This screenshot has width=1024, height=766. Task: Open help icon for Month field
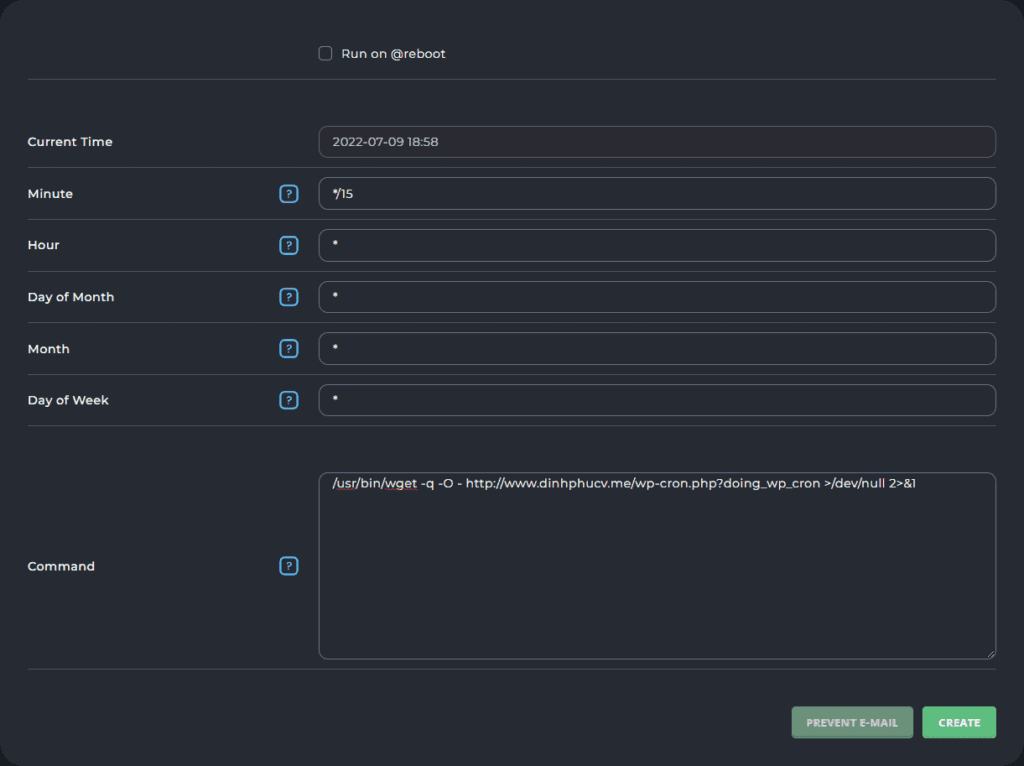coord(289,349)
